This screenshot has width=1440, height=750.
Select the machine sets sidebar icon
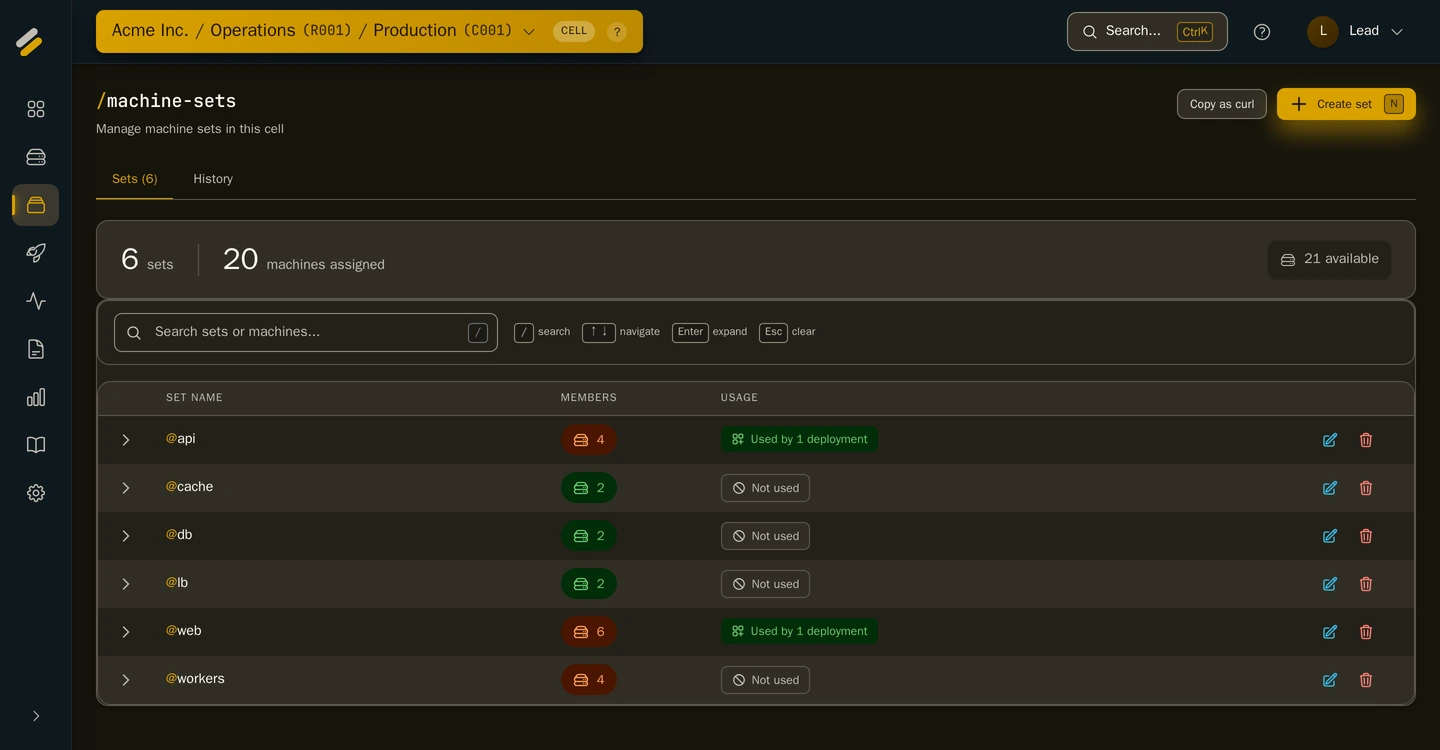[x=36, y=205]
